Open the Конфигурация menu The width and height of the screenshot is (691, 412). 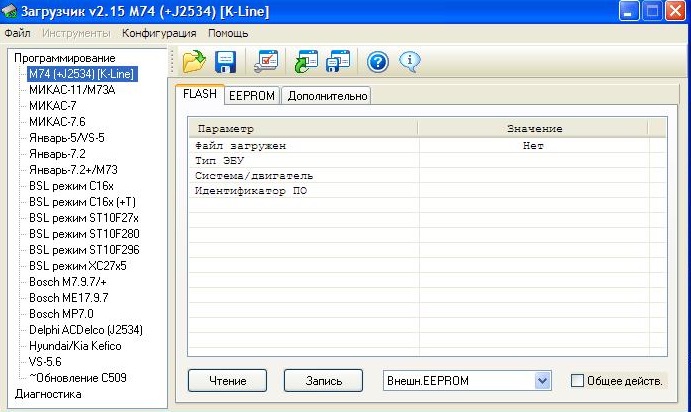tap(159, 33)
